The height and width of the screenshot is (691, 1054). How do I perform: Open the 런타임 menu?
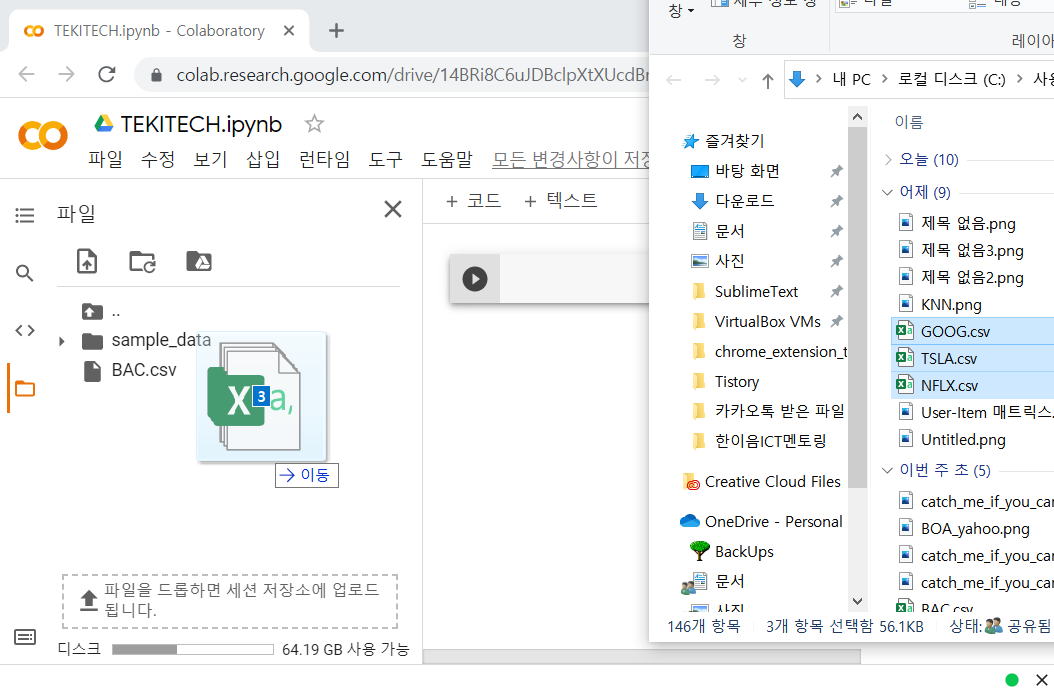[325, 159]
